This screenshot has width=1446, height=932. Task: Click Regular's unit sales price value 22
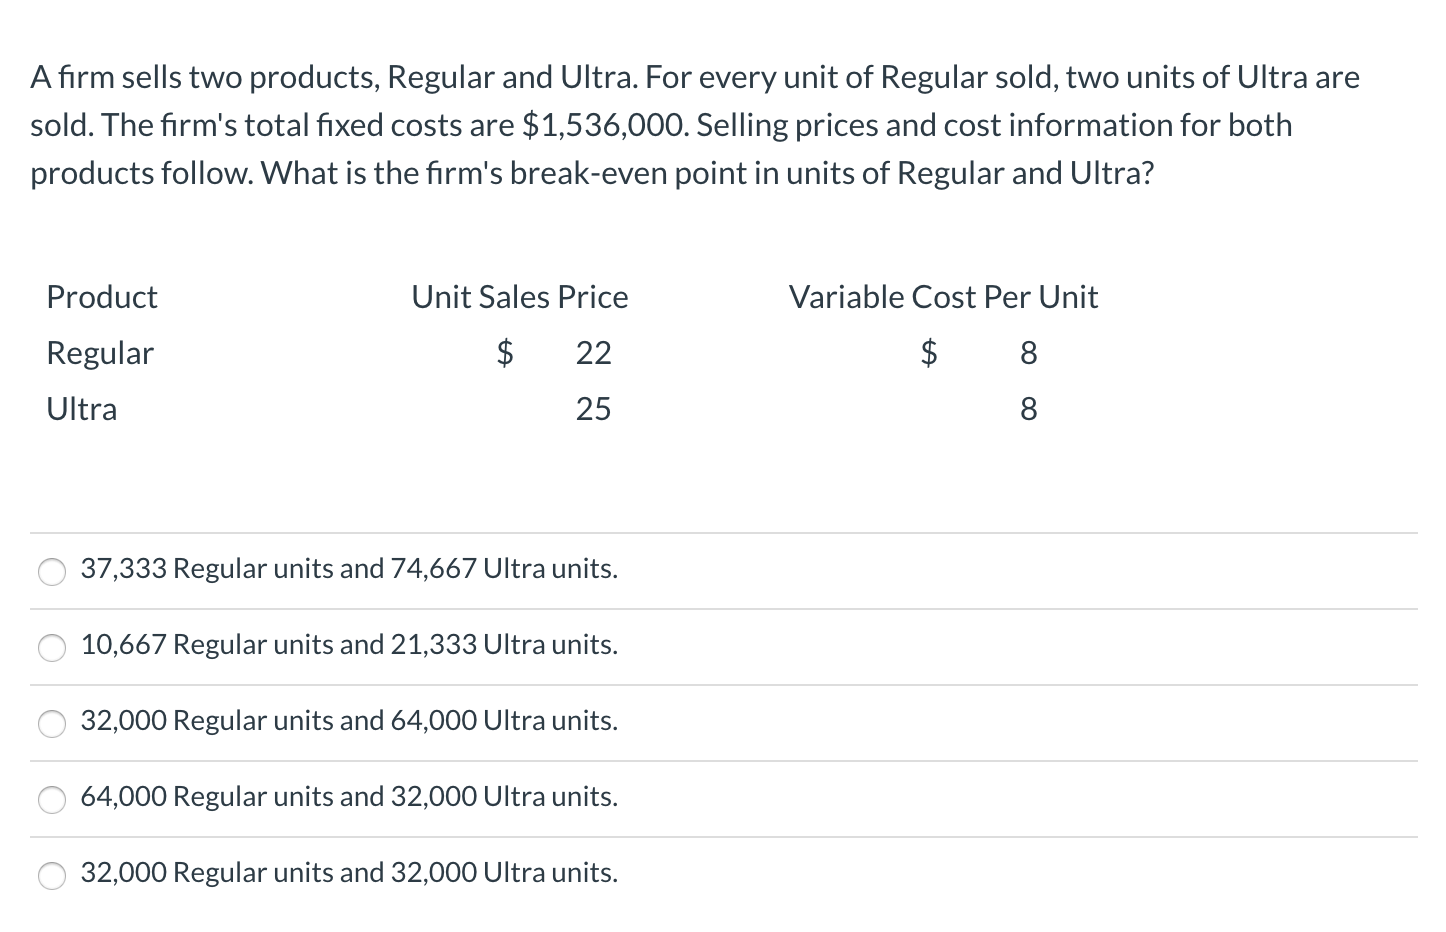593,353
